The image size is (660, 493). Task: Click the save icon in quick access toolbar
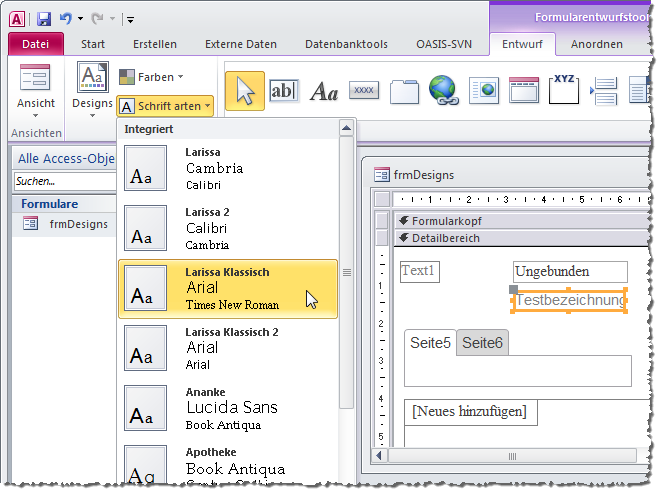click(44, 18)
